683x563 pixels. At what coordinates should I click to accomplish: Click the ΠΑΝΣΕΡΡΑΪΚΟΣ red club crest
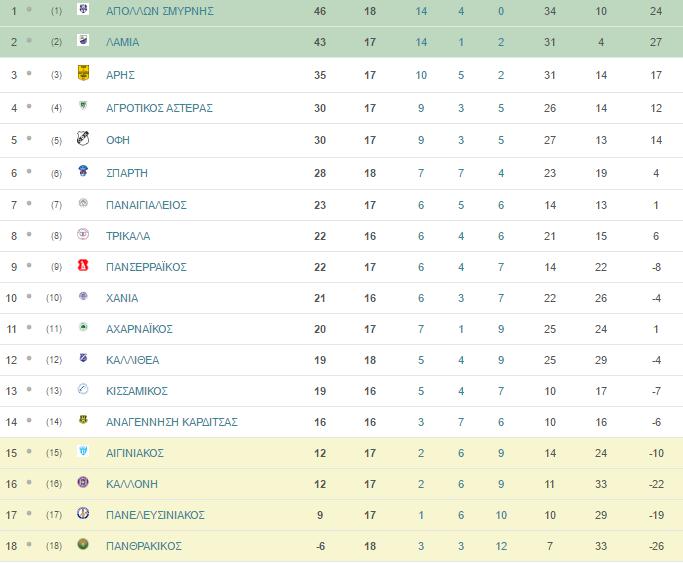coord(83,265)
